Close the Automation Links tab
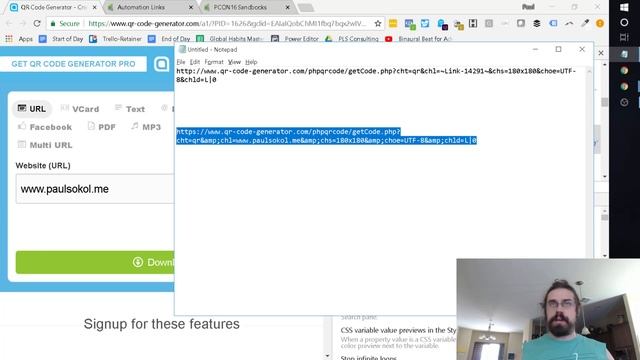Viewport: 640px width, 360px height. pyautogui.click(x=191, y=7)
